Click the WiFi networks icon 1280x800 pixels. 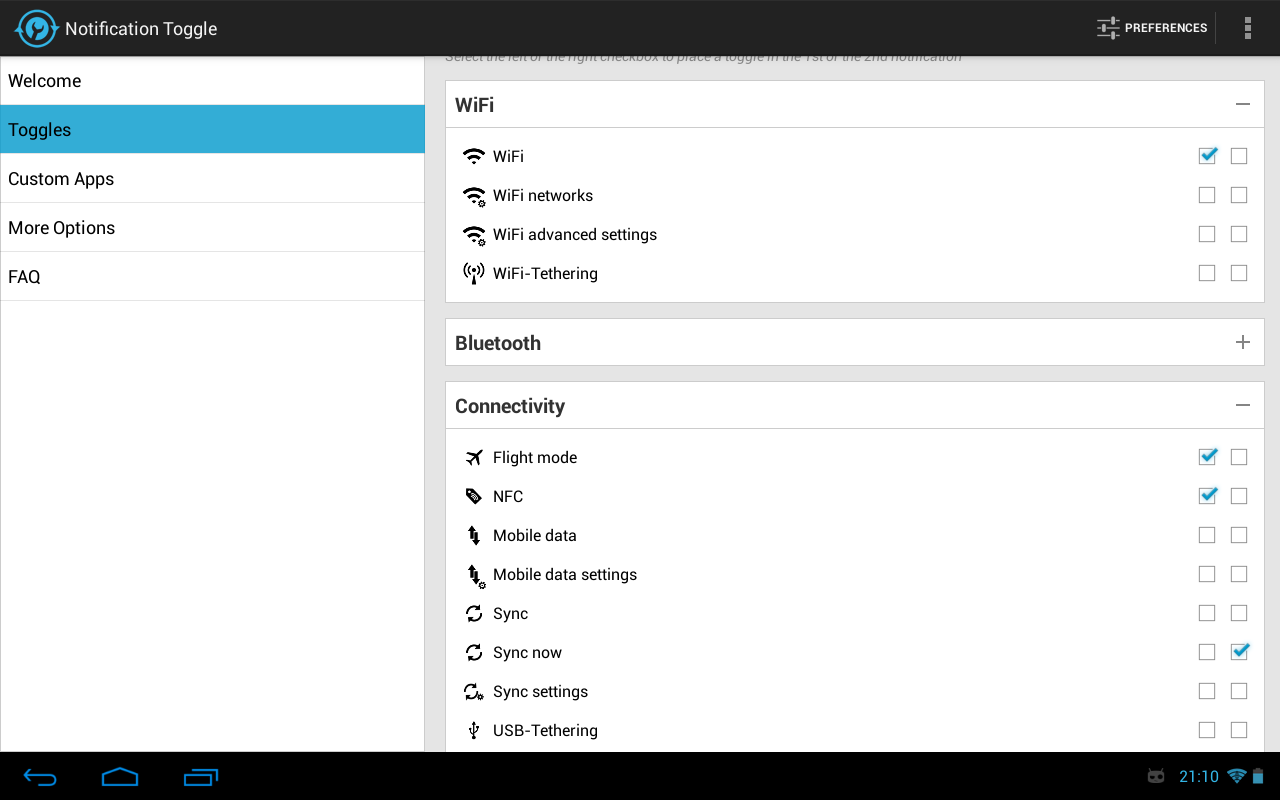click(472, 195)
